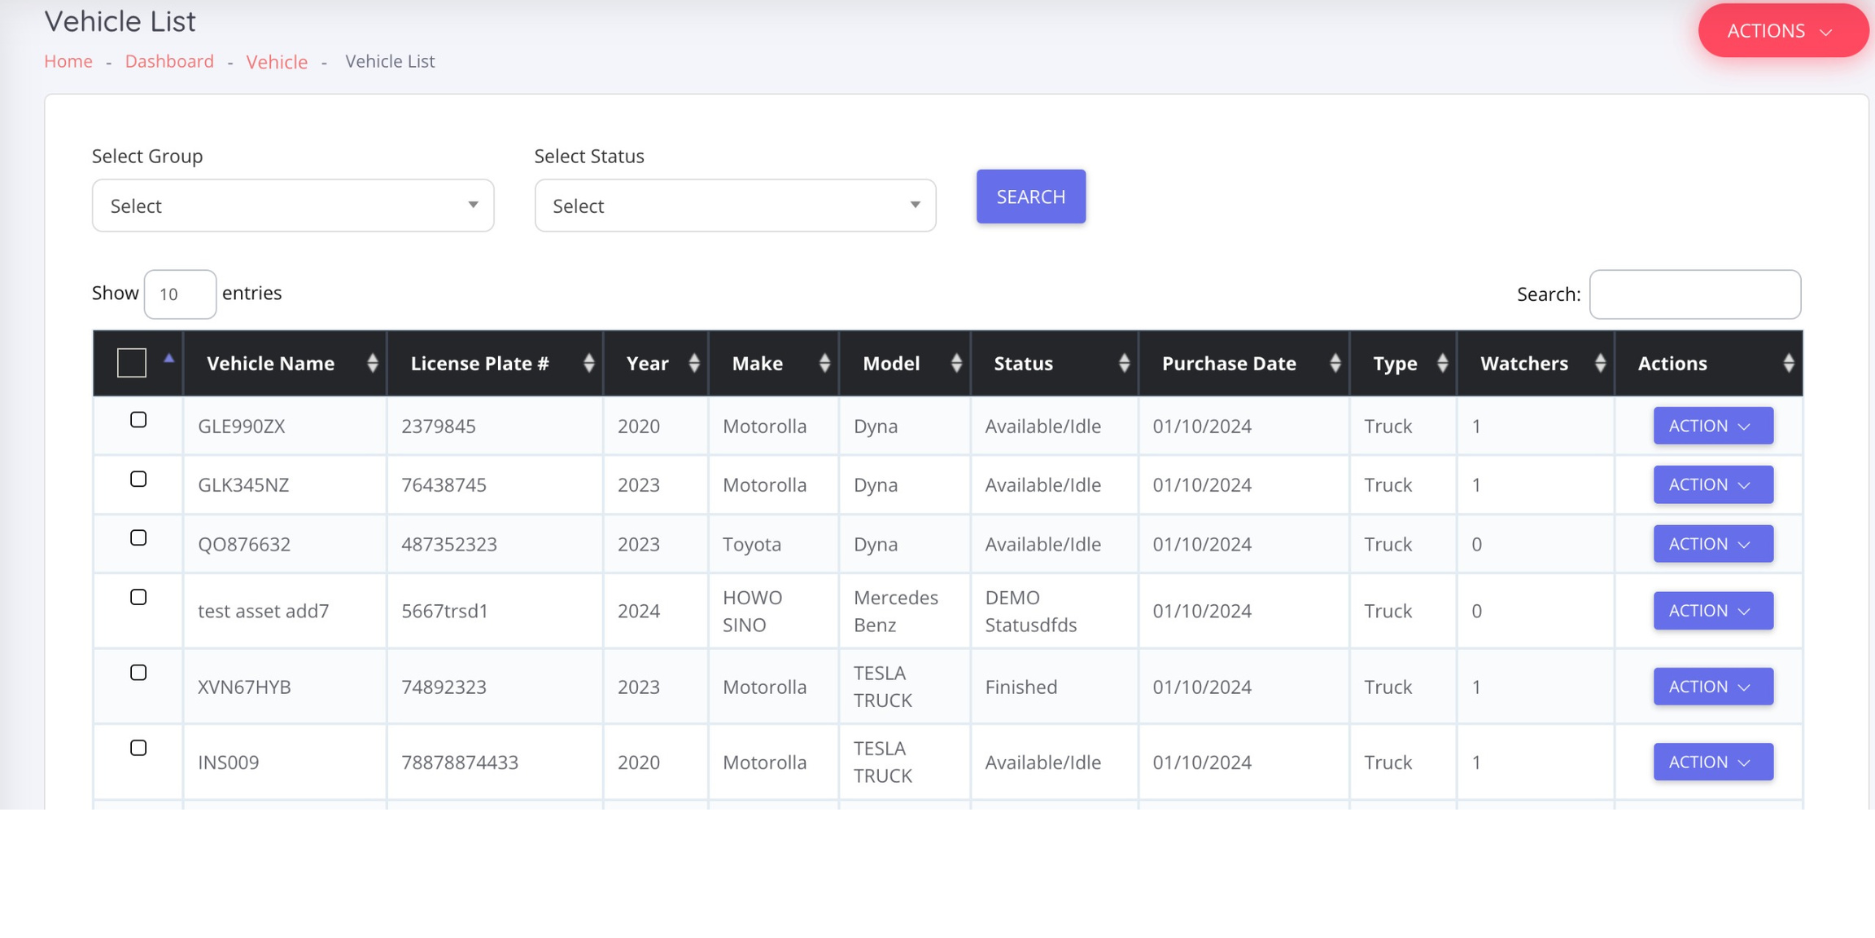This screenshot has height=938, width=1875.
Task: Tick the checkbox for GLE990ZX row
Action: pyautogui.click(x=139, y=420)
